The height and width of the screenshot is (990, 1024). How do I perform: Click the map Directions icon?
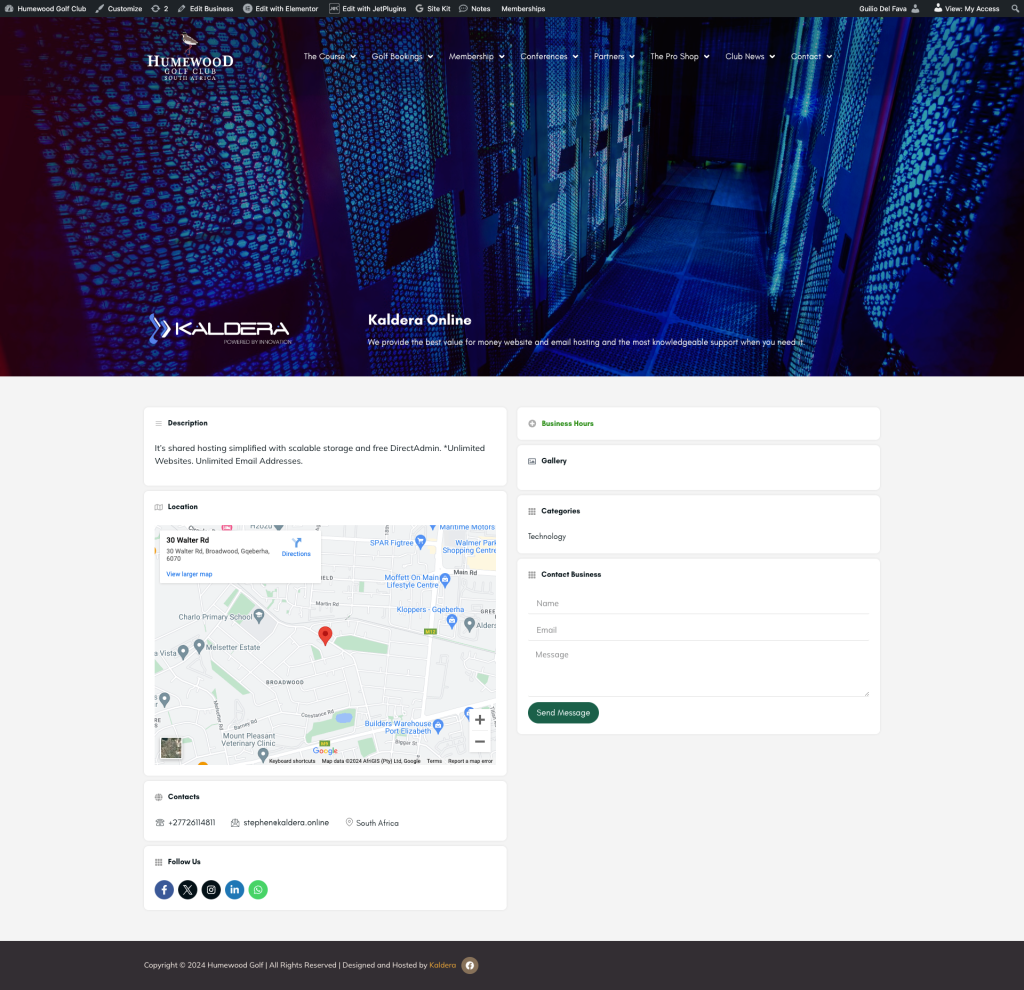pyautogui.click(x=296, y=543)
